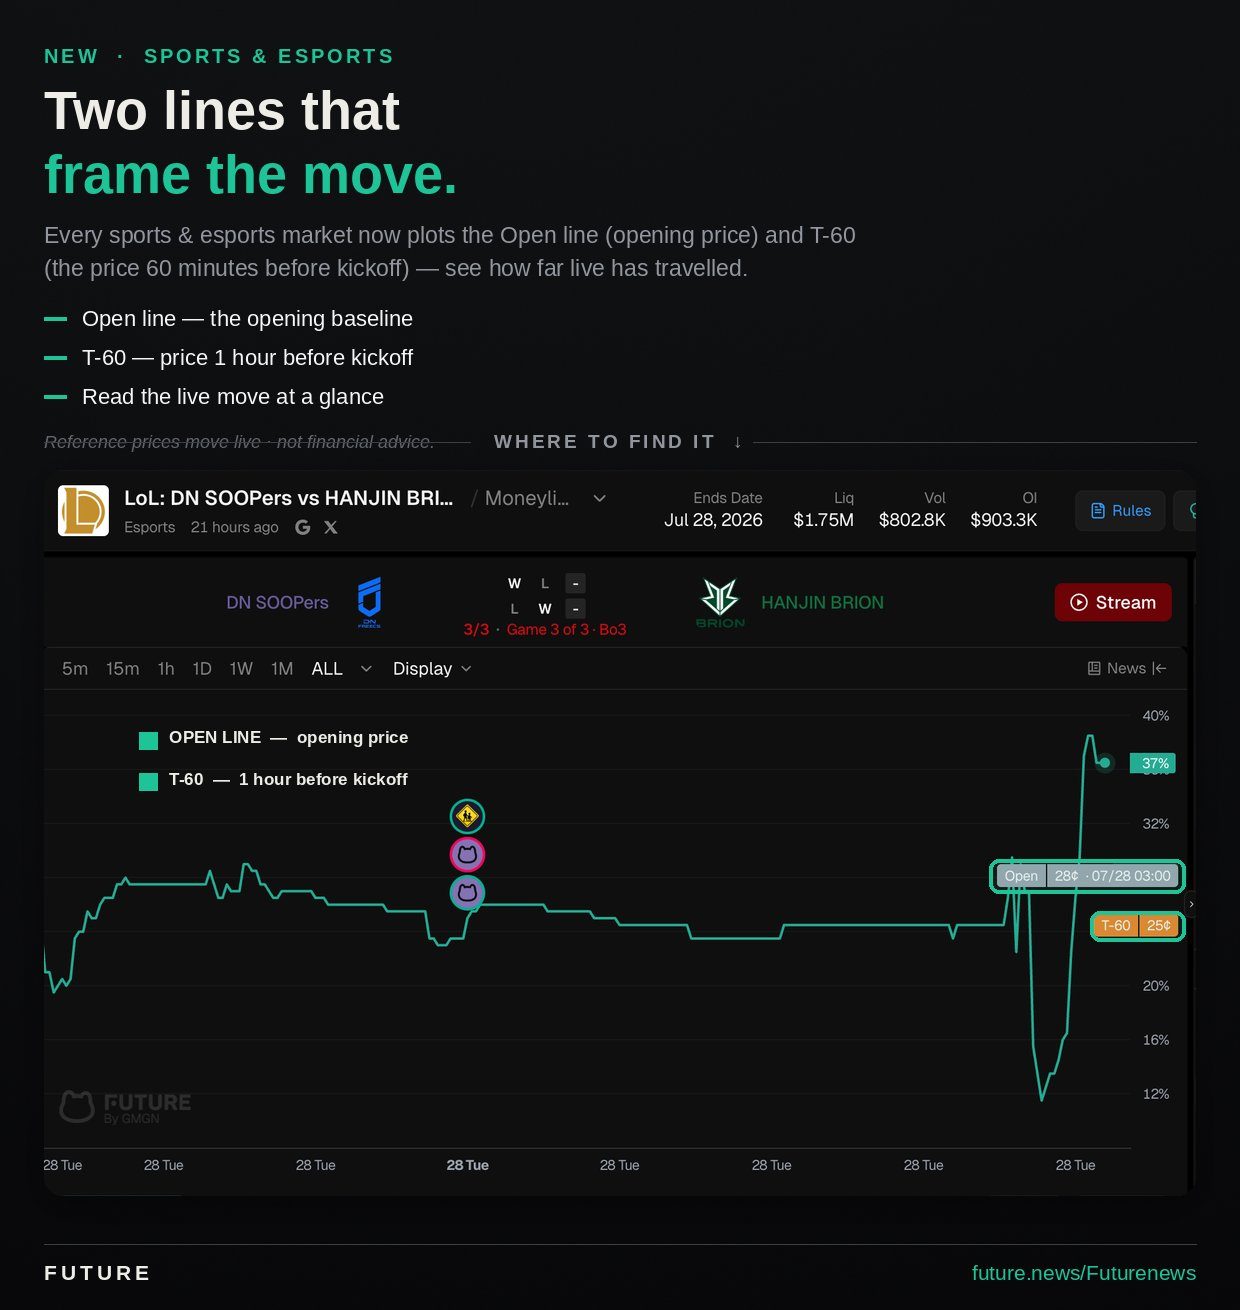This screenshot has height=1310, width=1240.
Task: Select the 1h timeframe tab
Action: coord(166,668)
